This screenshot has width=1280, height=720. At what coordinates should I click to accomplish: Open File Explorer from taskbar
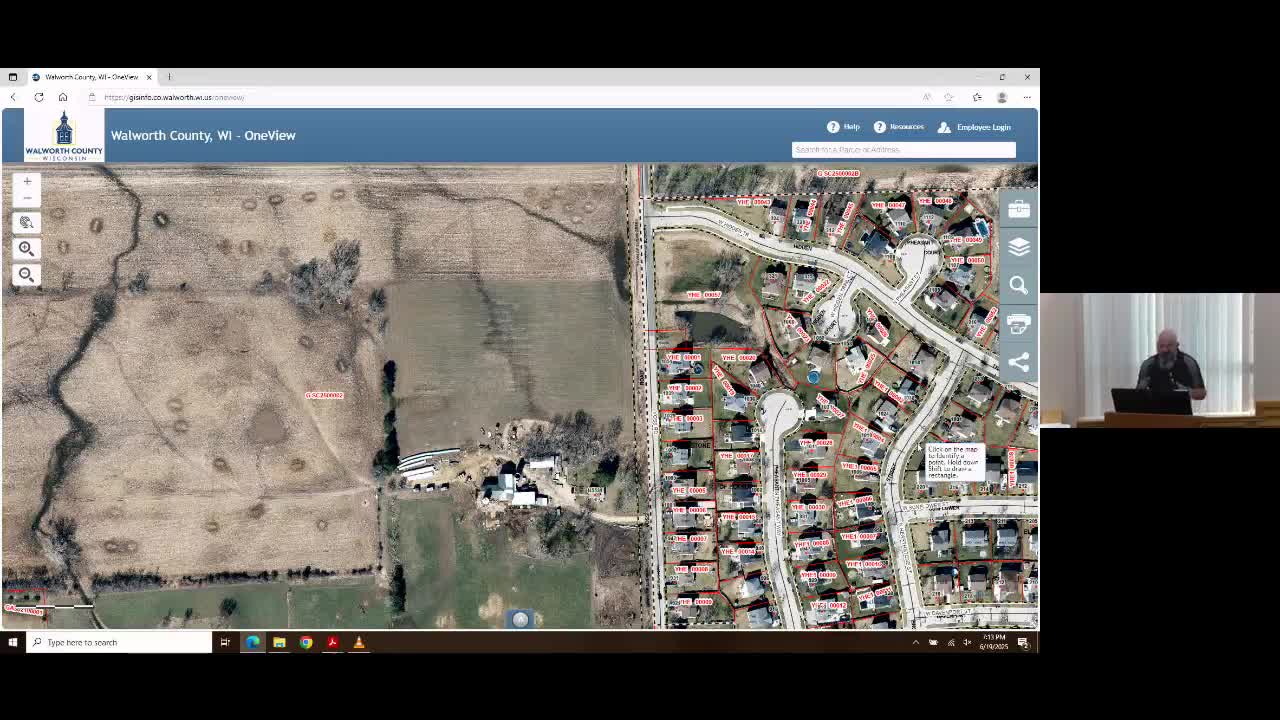click(279, 642)
